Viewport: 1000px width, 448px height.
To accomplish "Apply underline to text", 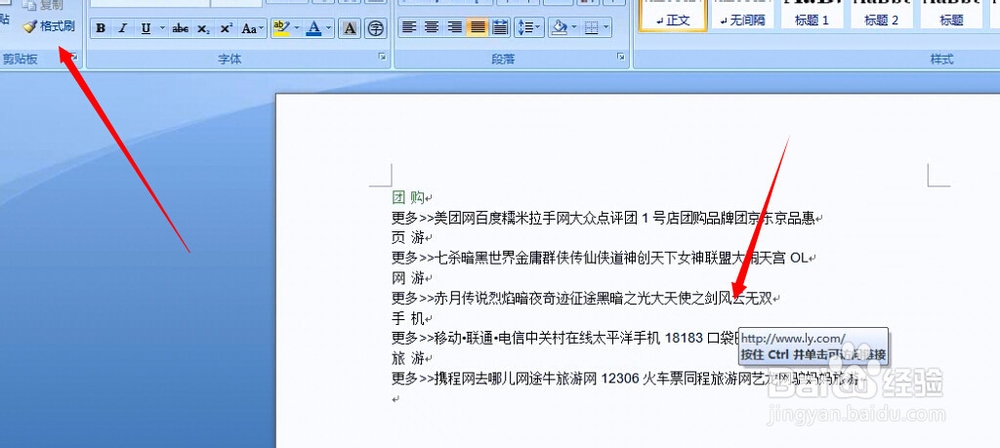I will point(146,28).
